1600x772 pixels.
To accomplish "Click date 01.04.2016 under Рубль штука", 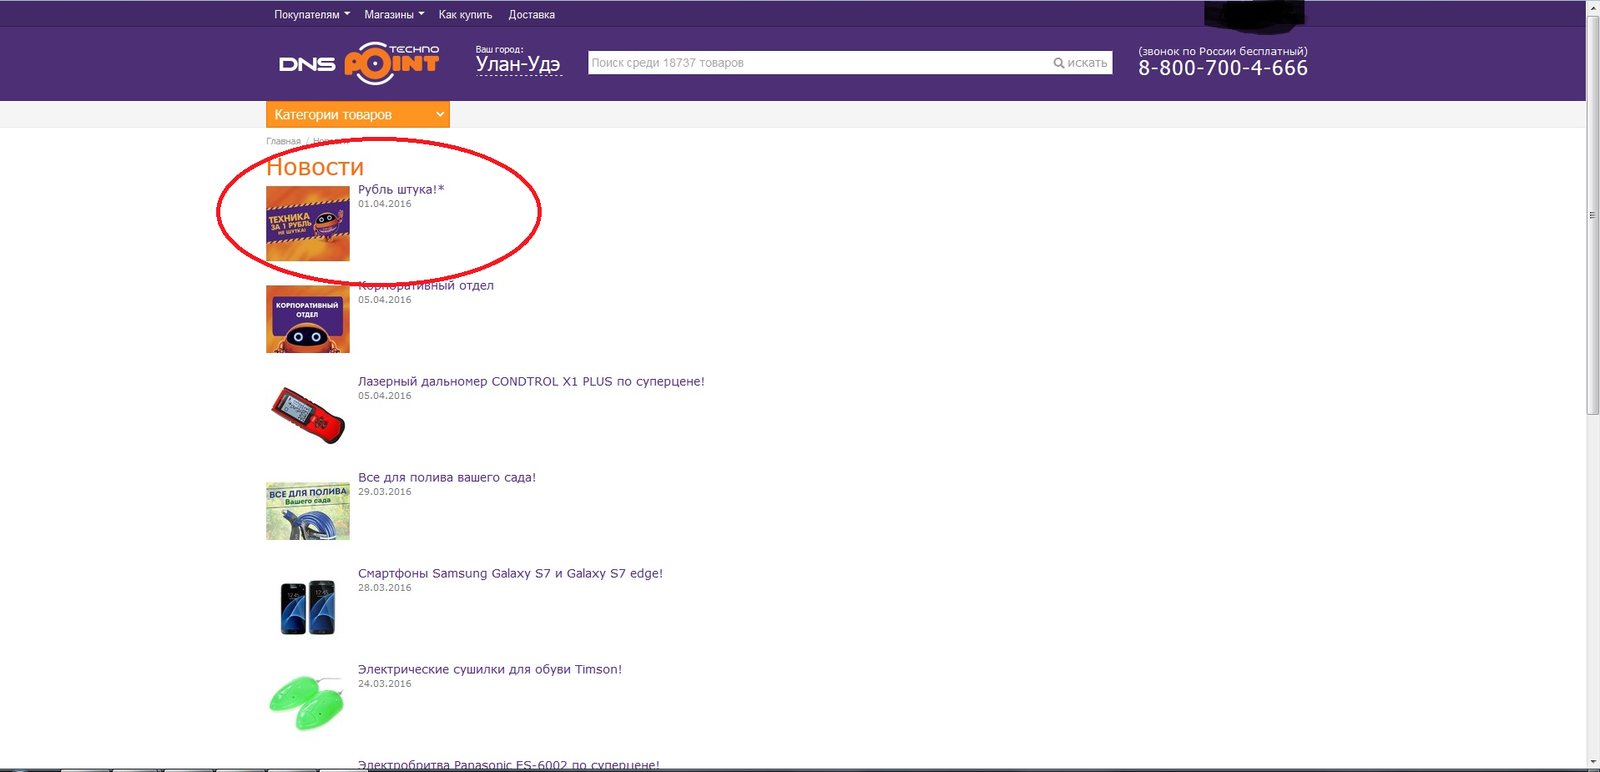I will point(385,204).
